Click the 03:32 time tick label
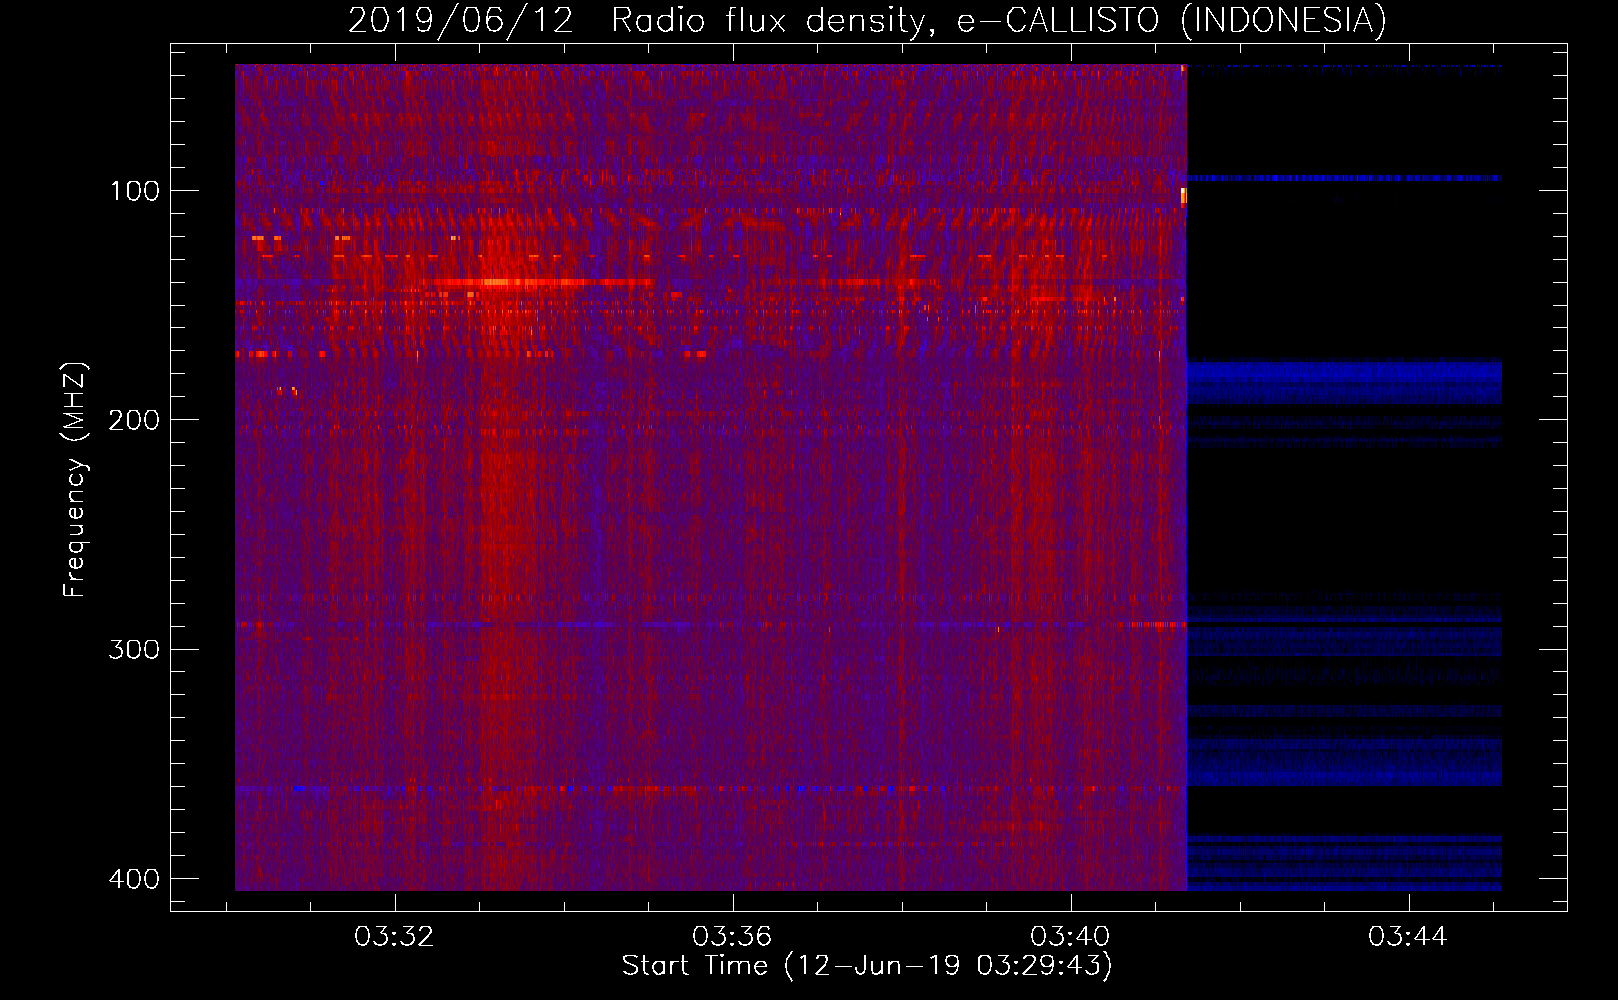Viewport: 1618px width, 1000px height. pos(394,937)
